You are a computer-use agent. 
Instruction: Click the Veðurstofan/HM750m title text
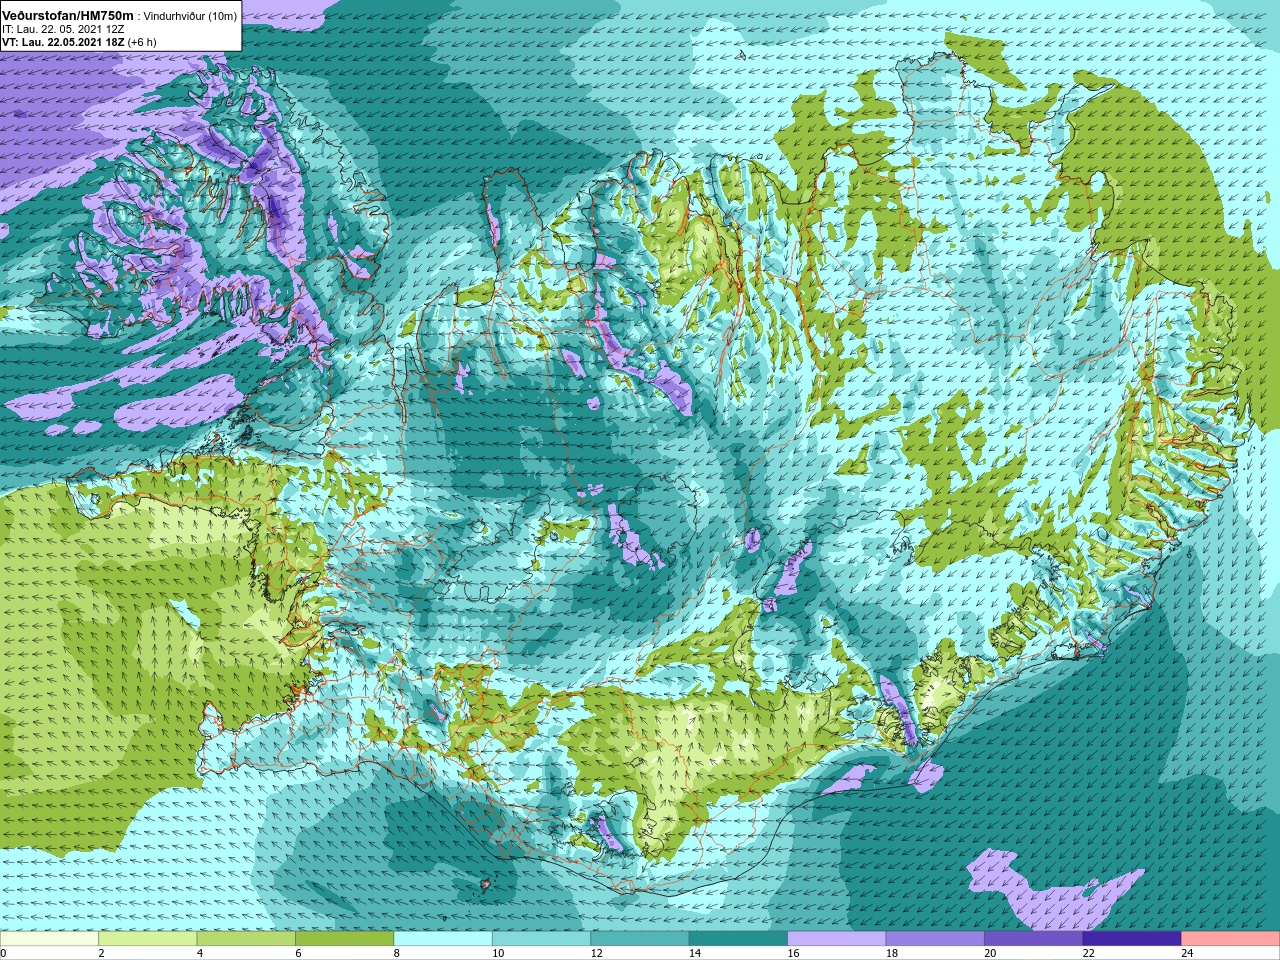click(68, 15)
